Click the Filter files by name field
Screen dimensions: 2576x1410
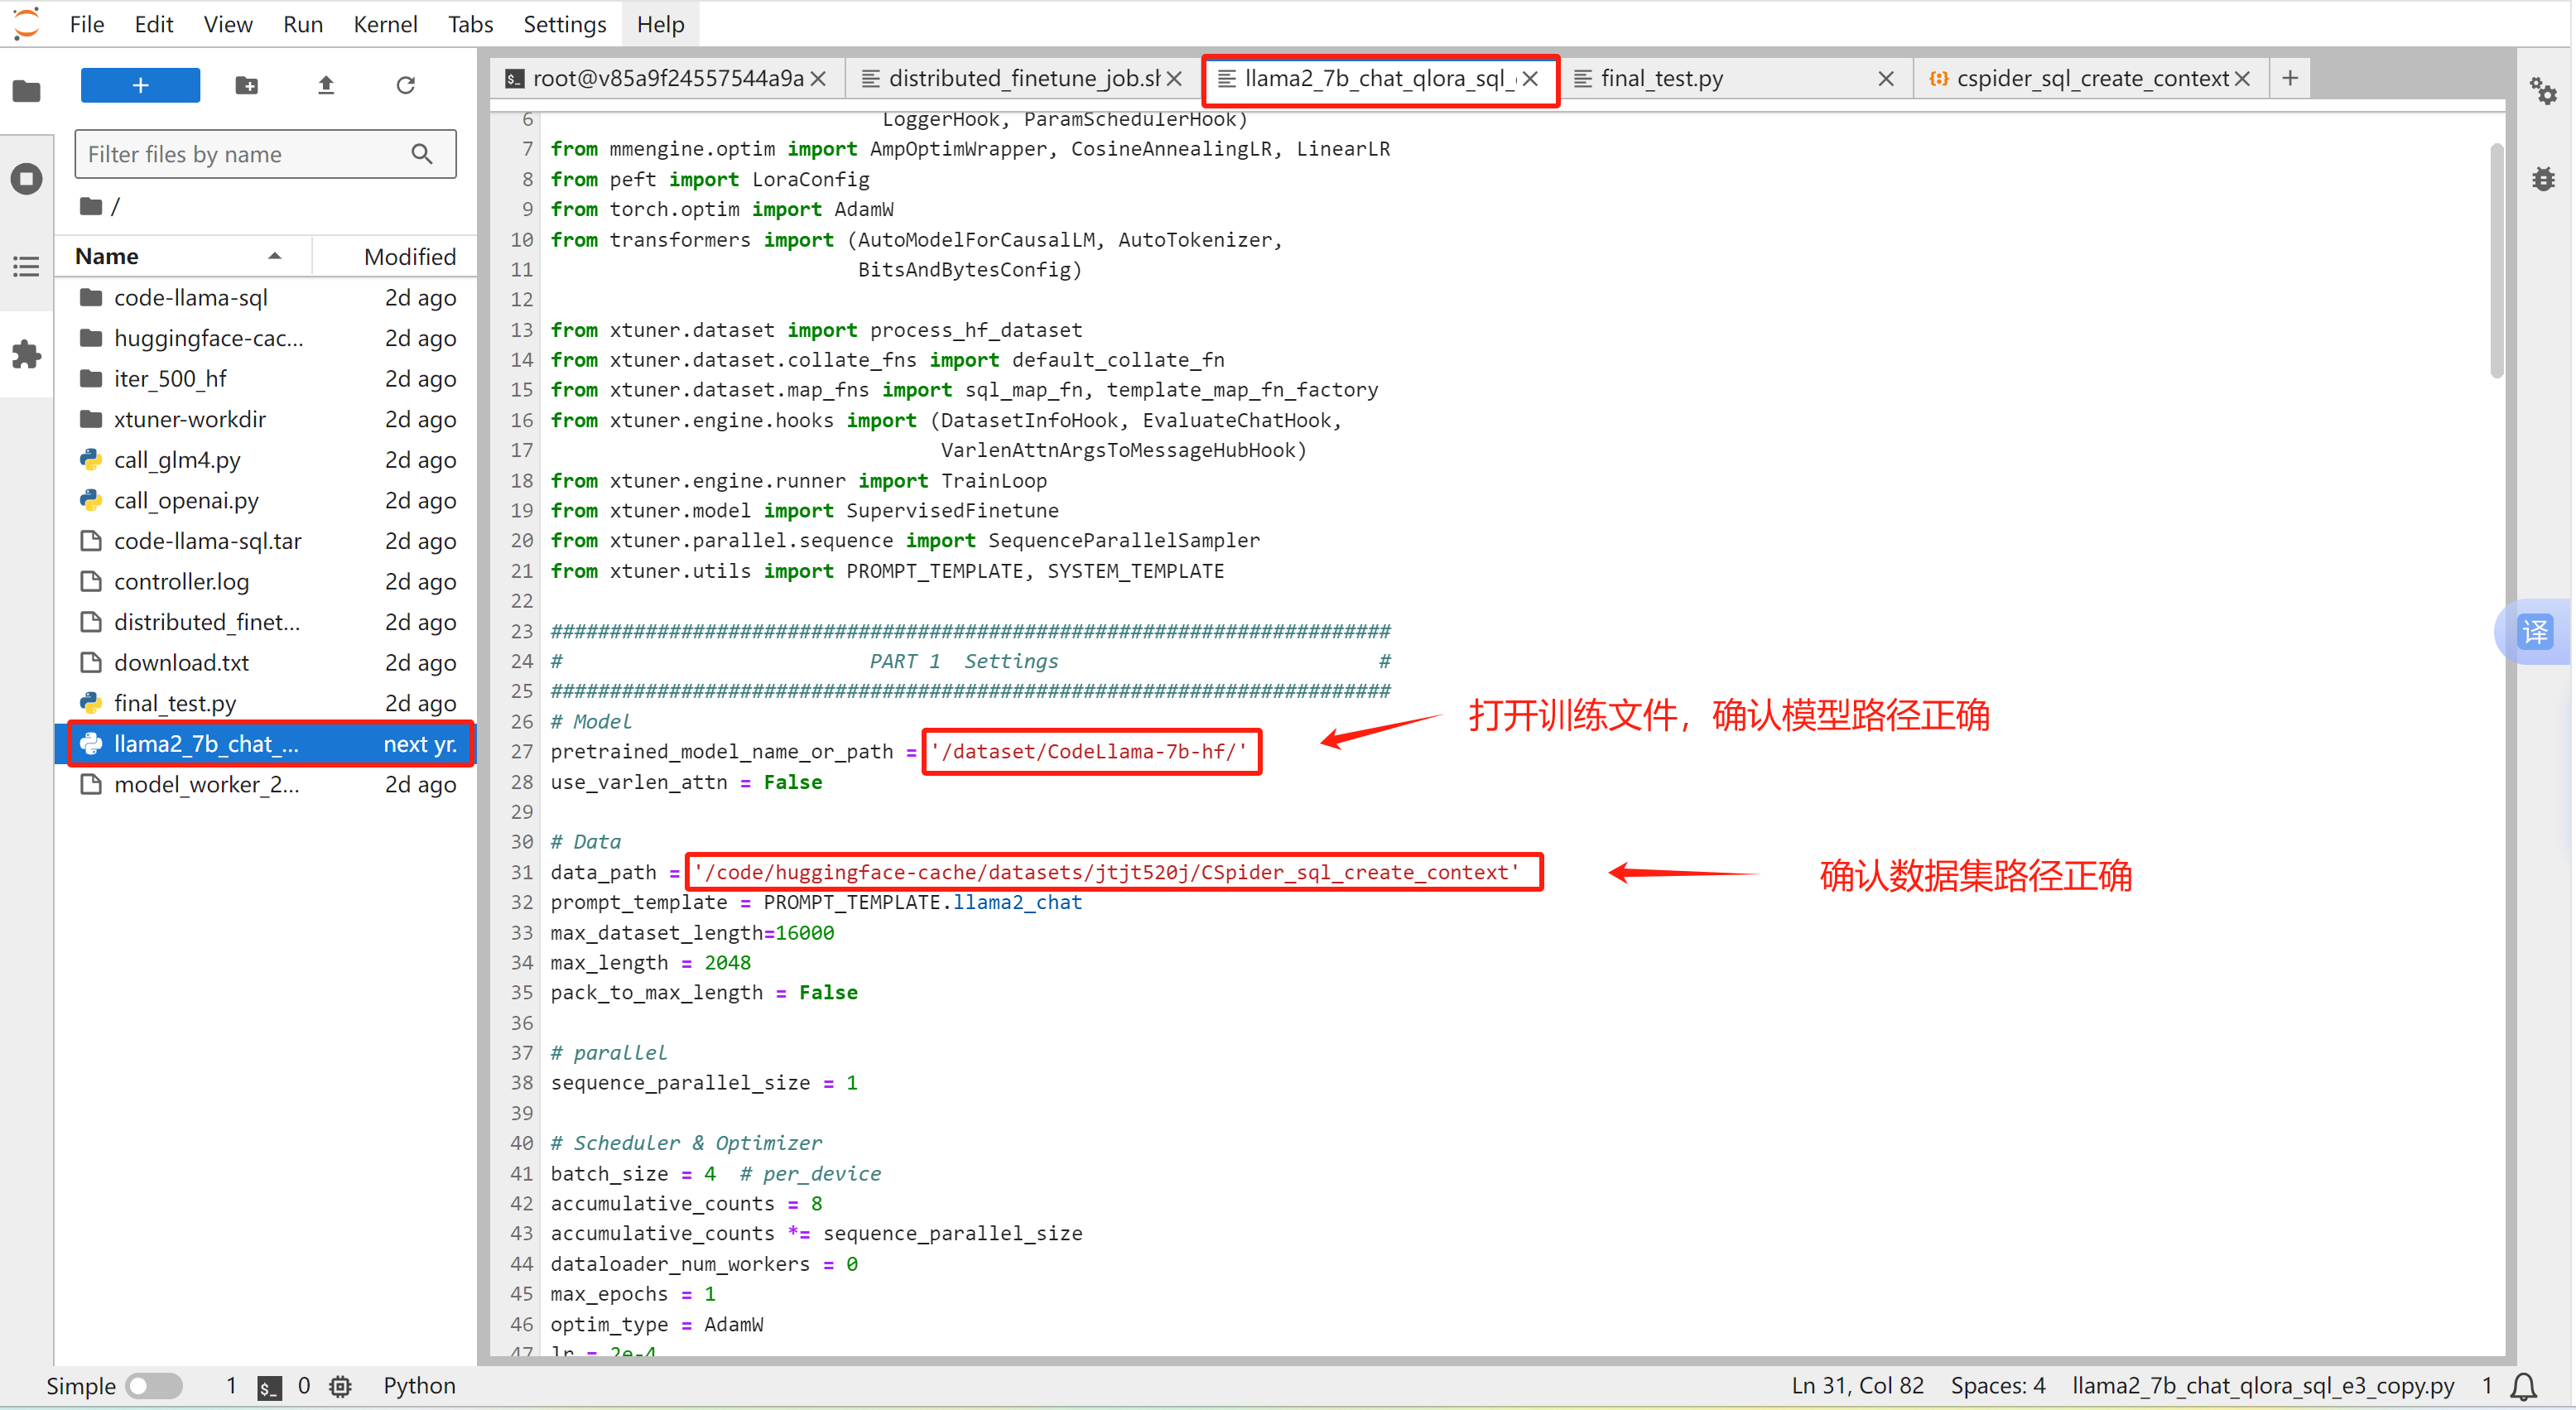[265, 154]
